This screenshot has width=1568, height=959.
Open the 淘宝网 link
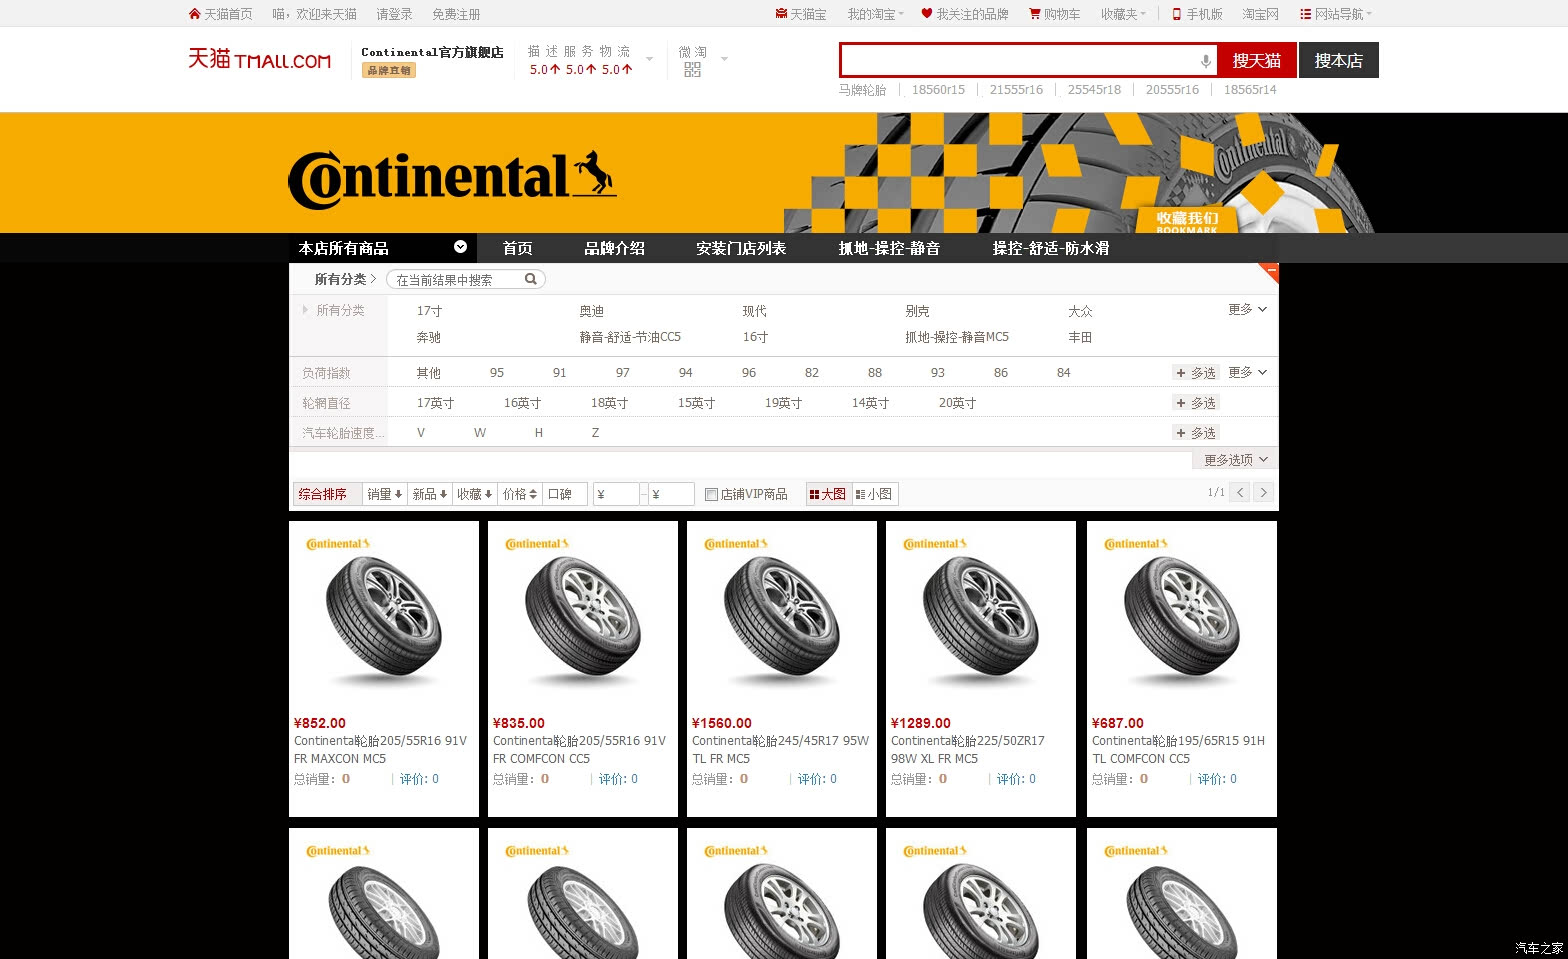click(1260, 14)
